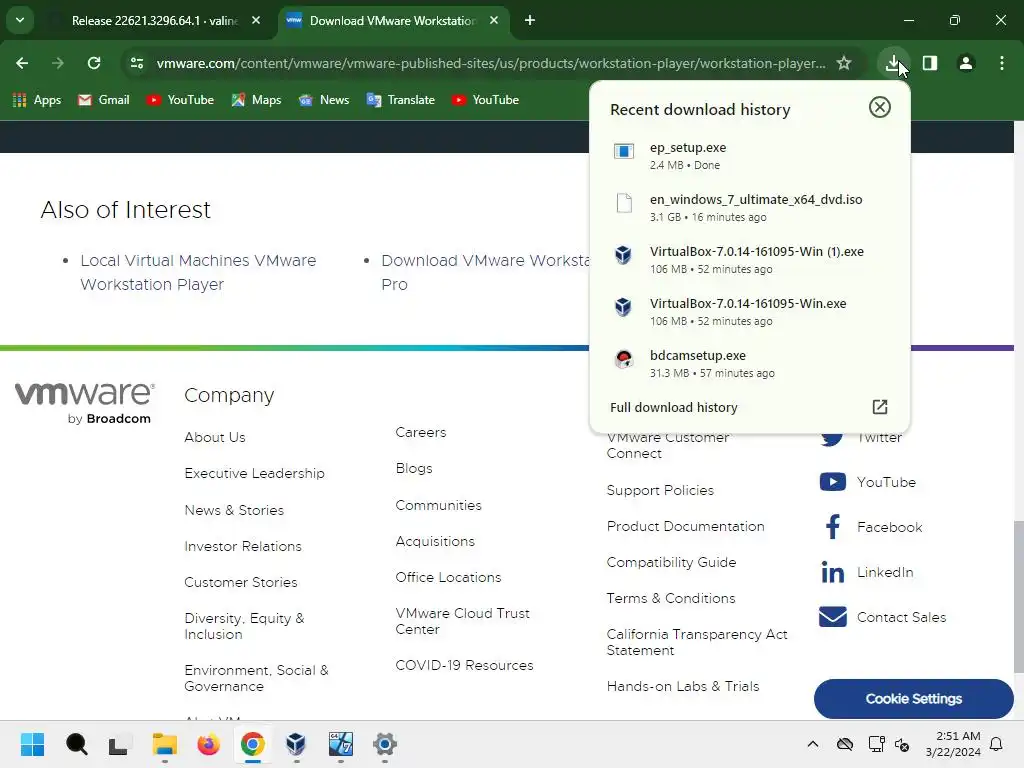Go back to the previous page
Viewport: 1024px width, 768px height.
click(x=22, y=63)
